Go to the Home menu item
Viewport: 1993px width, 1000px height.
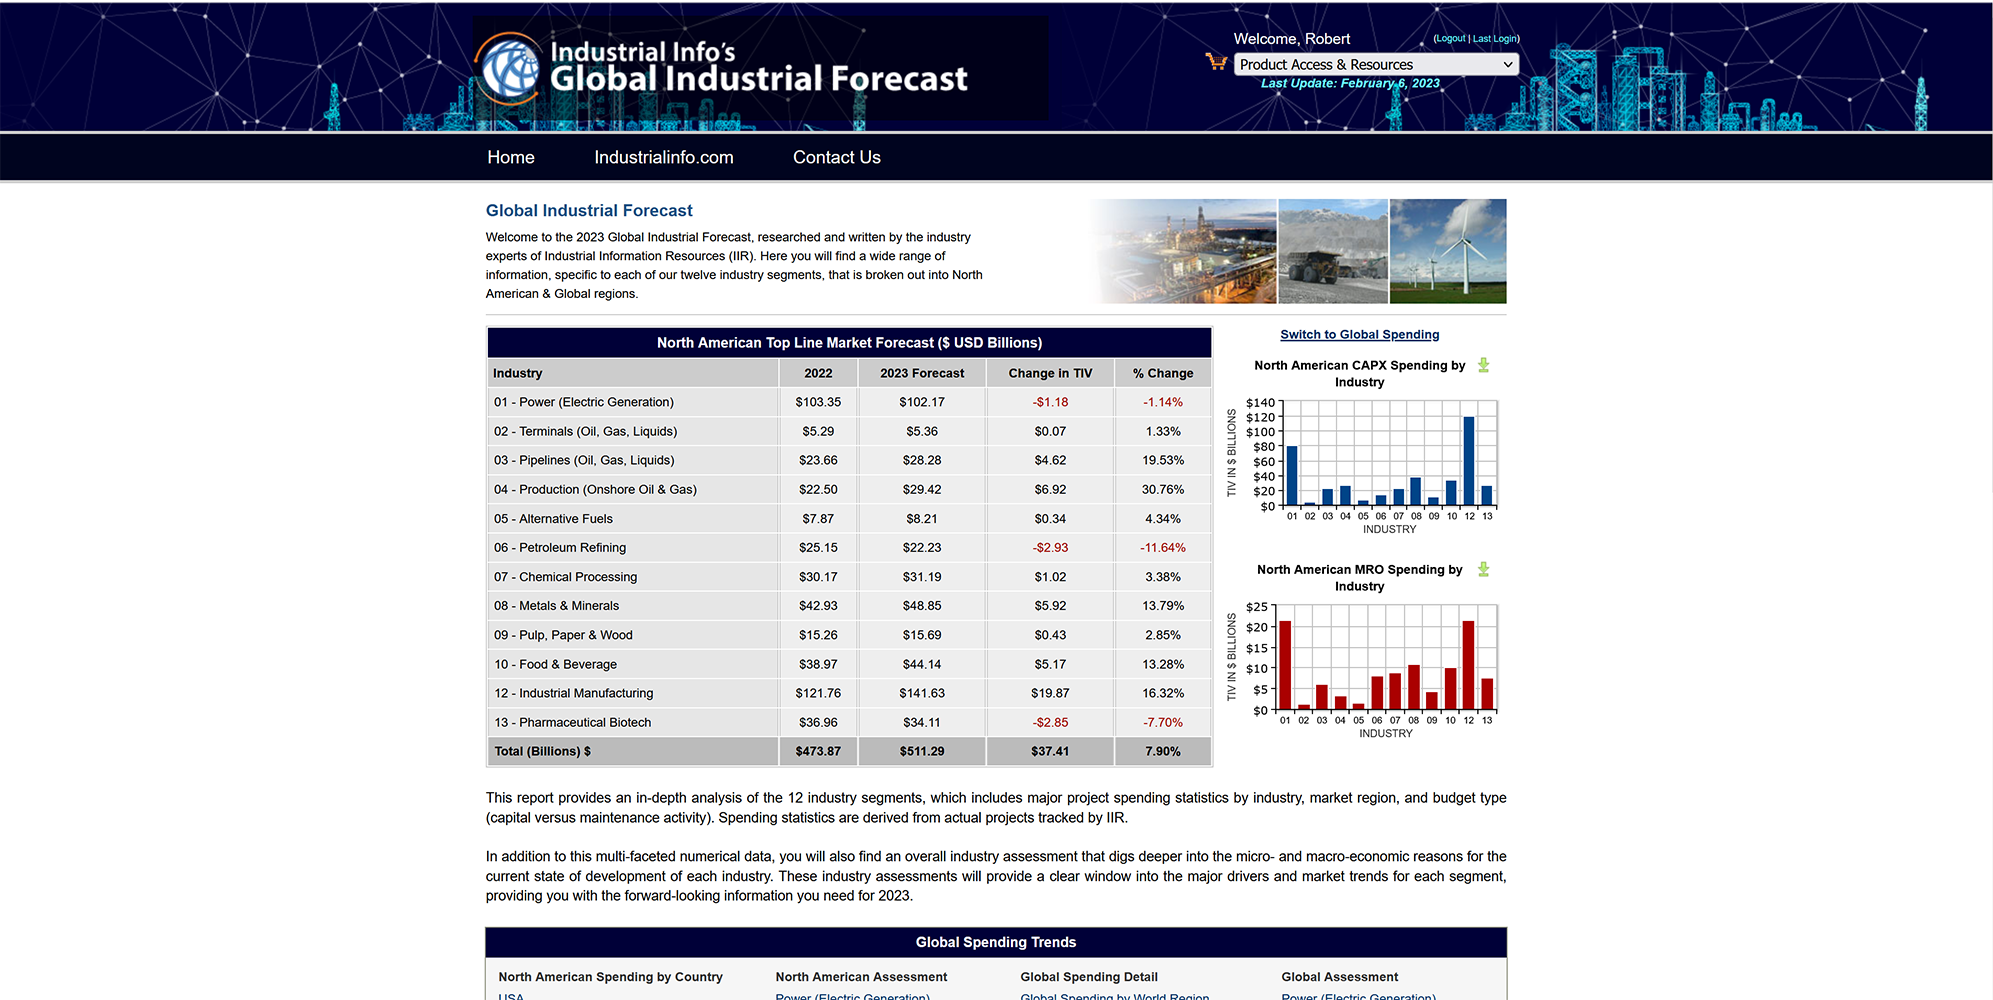click(511, 157)
